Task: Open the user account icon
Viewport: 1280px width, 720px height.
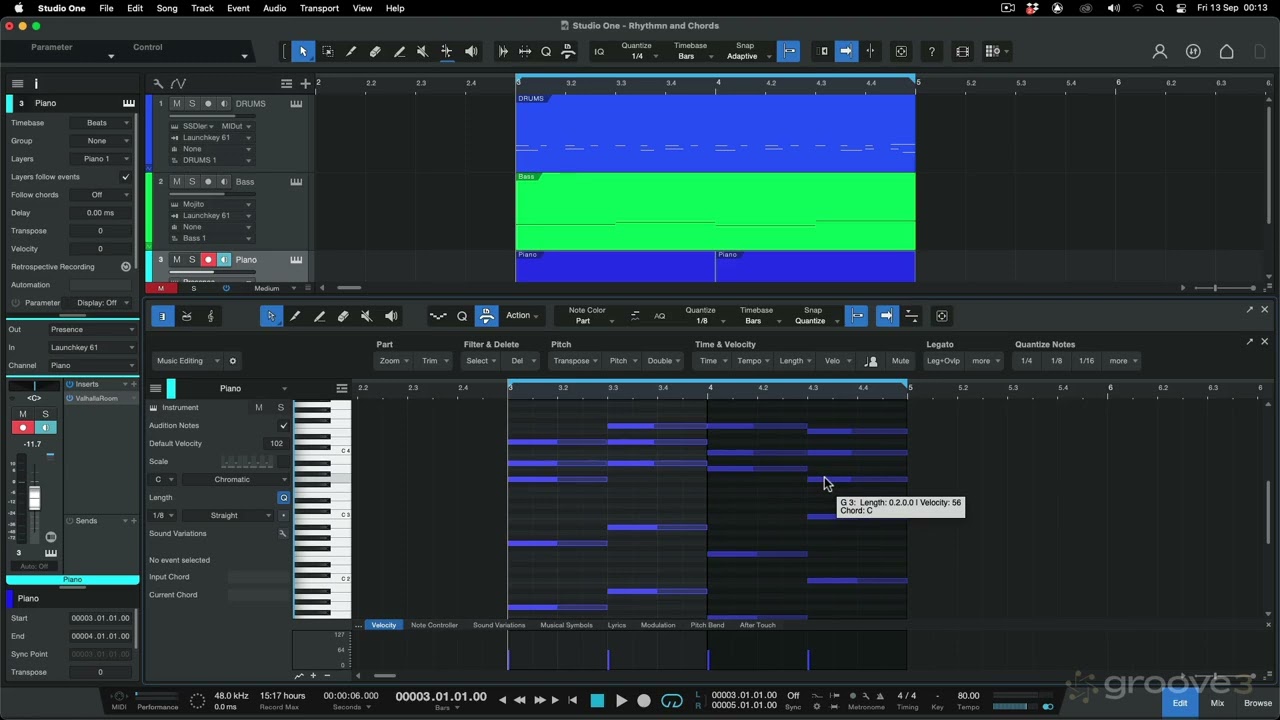Action: coord(1160,52)
